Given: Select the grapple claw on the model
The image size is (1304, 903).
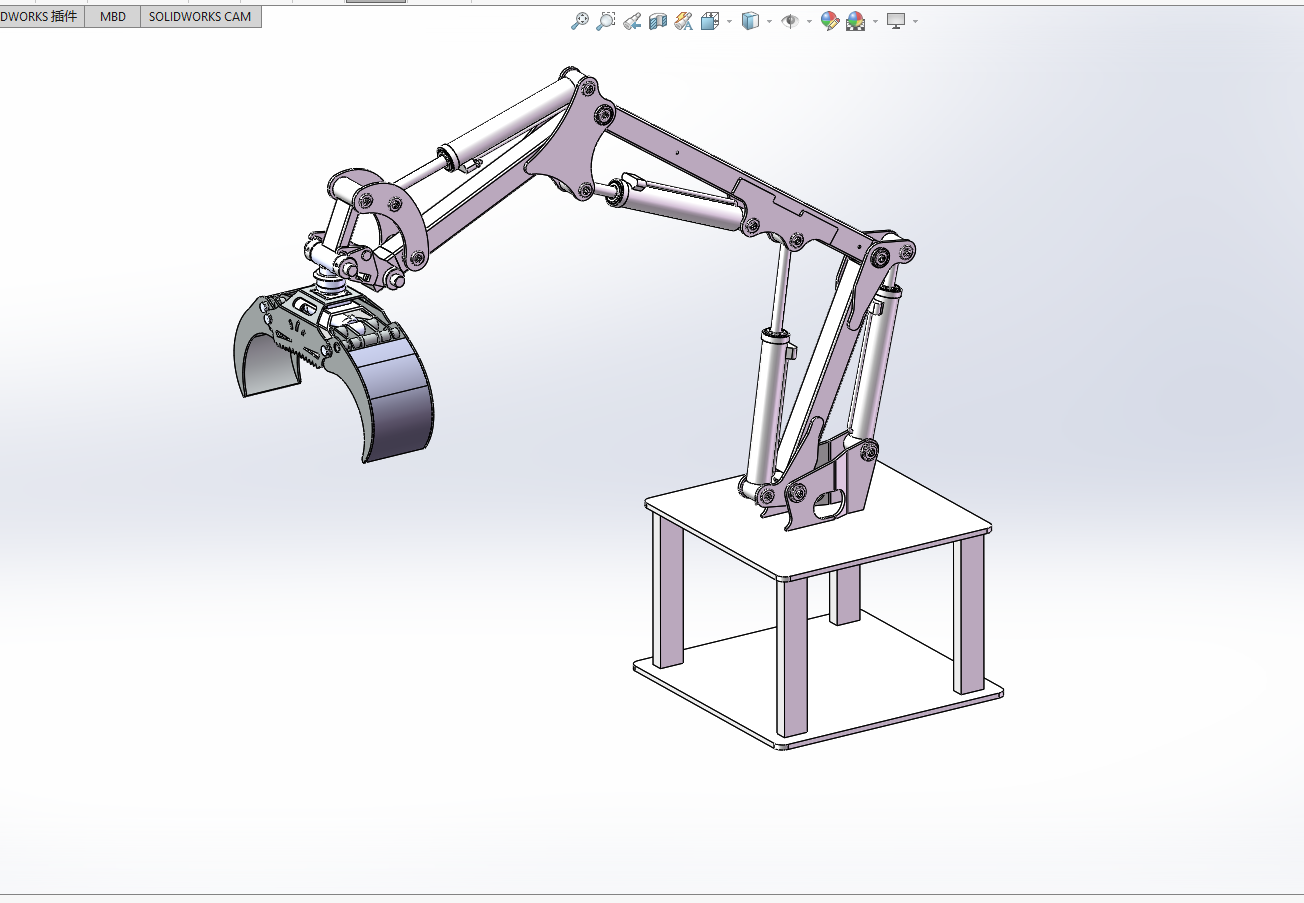Looking at the screenshot, I should [395, 385].
